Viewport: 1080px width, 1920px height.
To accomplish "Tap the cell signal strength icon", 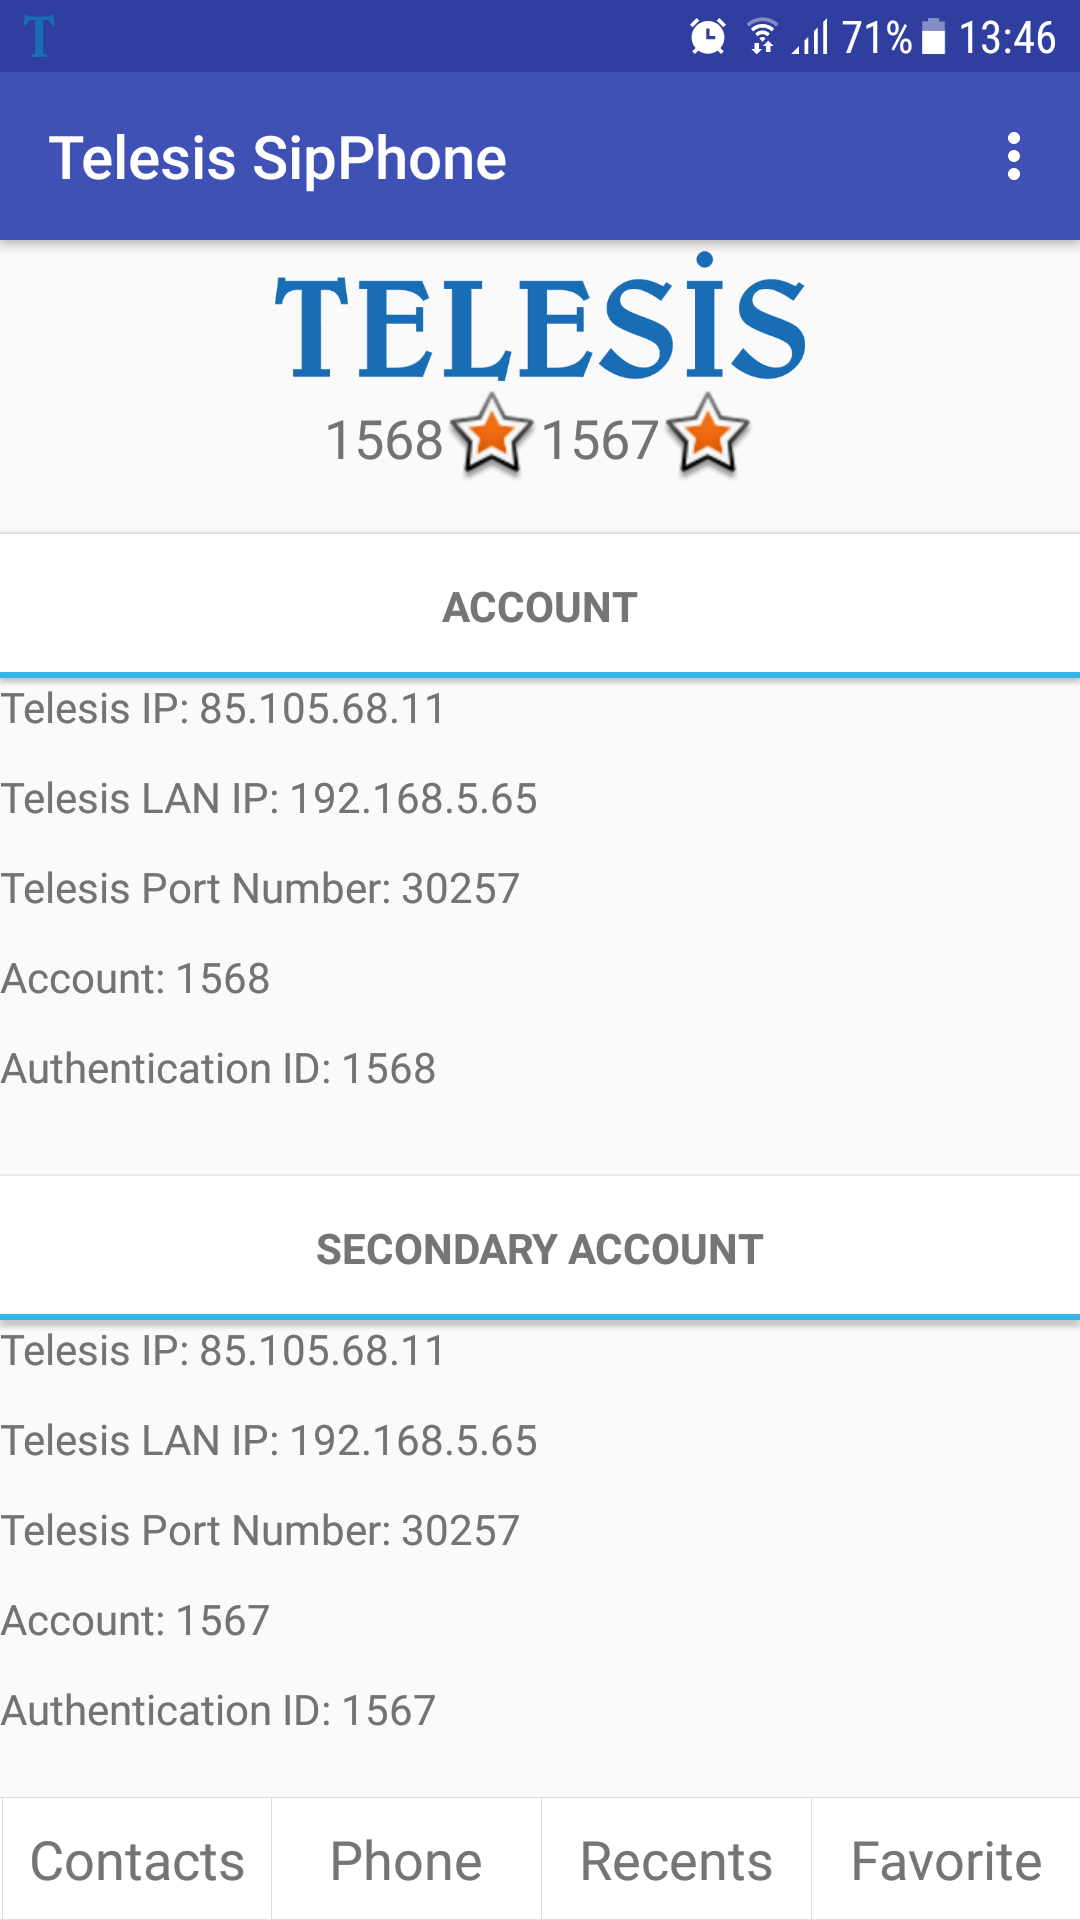I will click(x=811, y=39).
